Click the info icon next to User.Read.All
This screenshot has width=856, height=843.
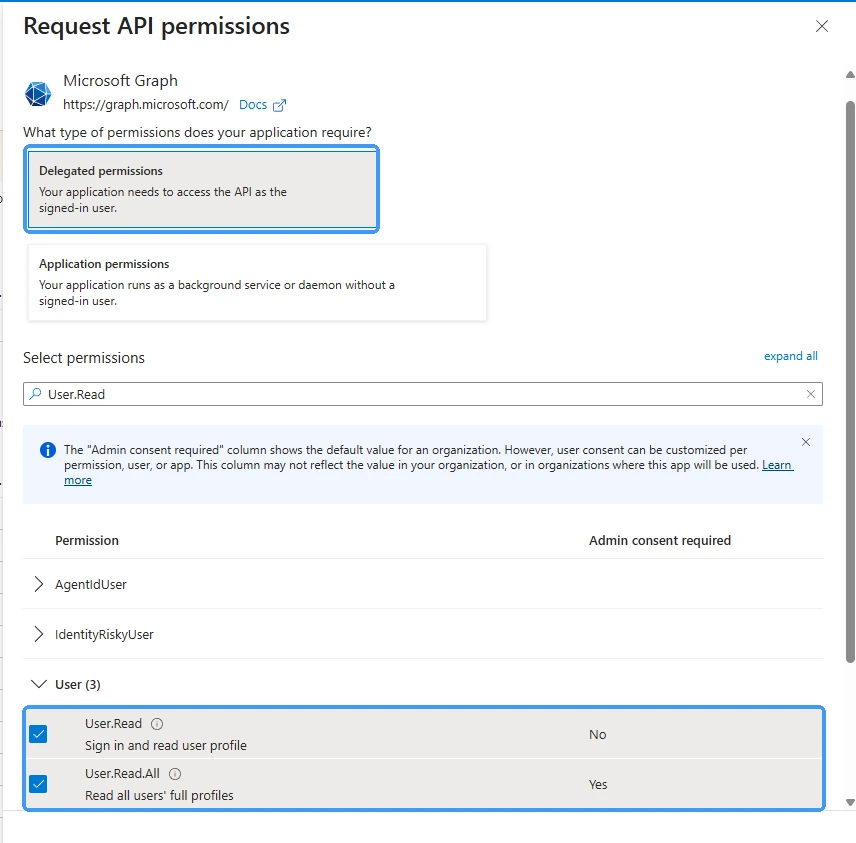coord(175,774)
